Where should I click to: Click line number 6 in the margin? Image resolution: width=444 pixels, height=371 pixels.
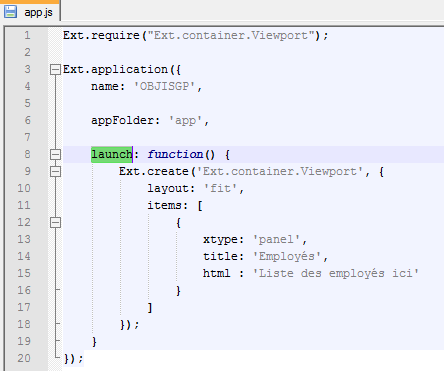[28, 120]
